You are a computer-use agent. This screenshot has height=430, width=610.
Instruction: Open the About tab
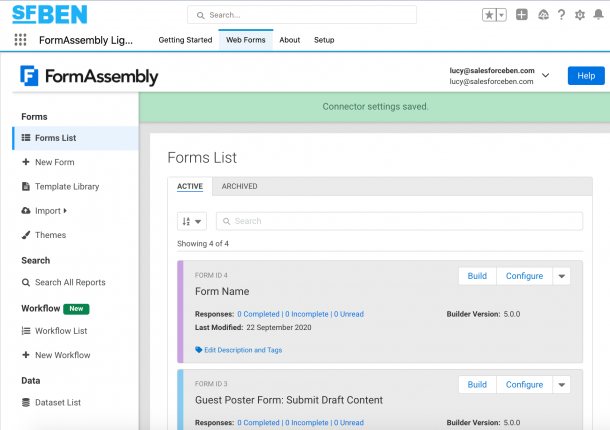(x=289, y=40)
